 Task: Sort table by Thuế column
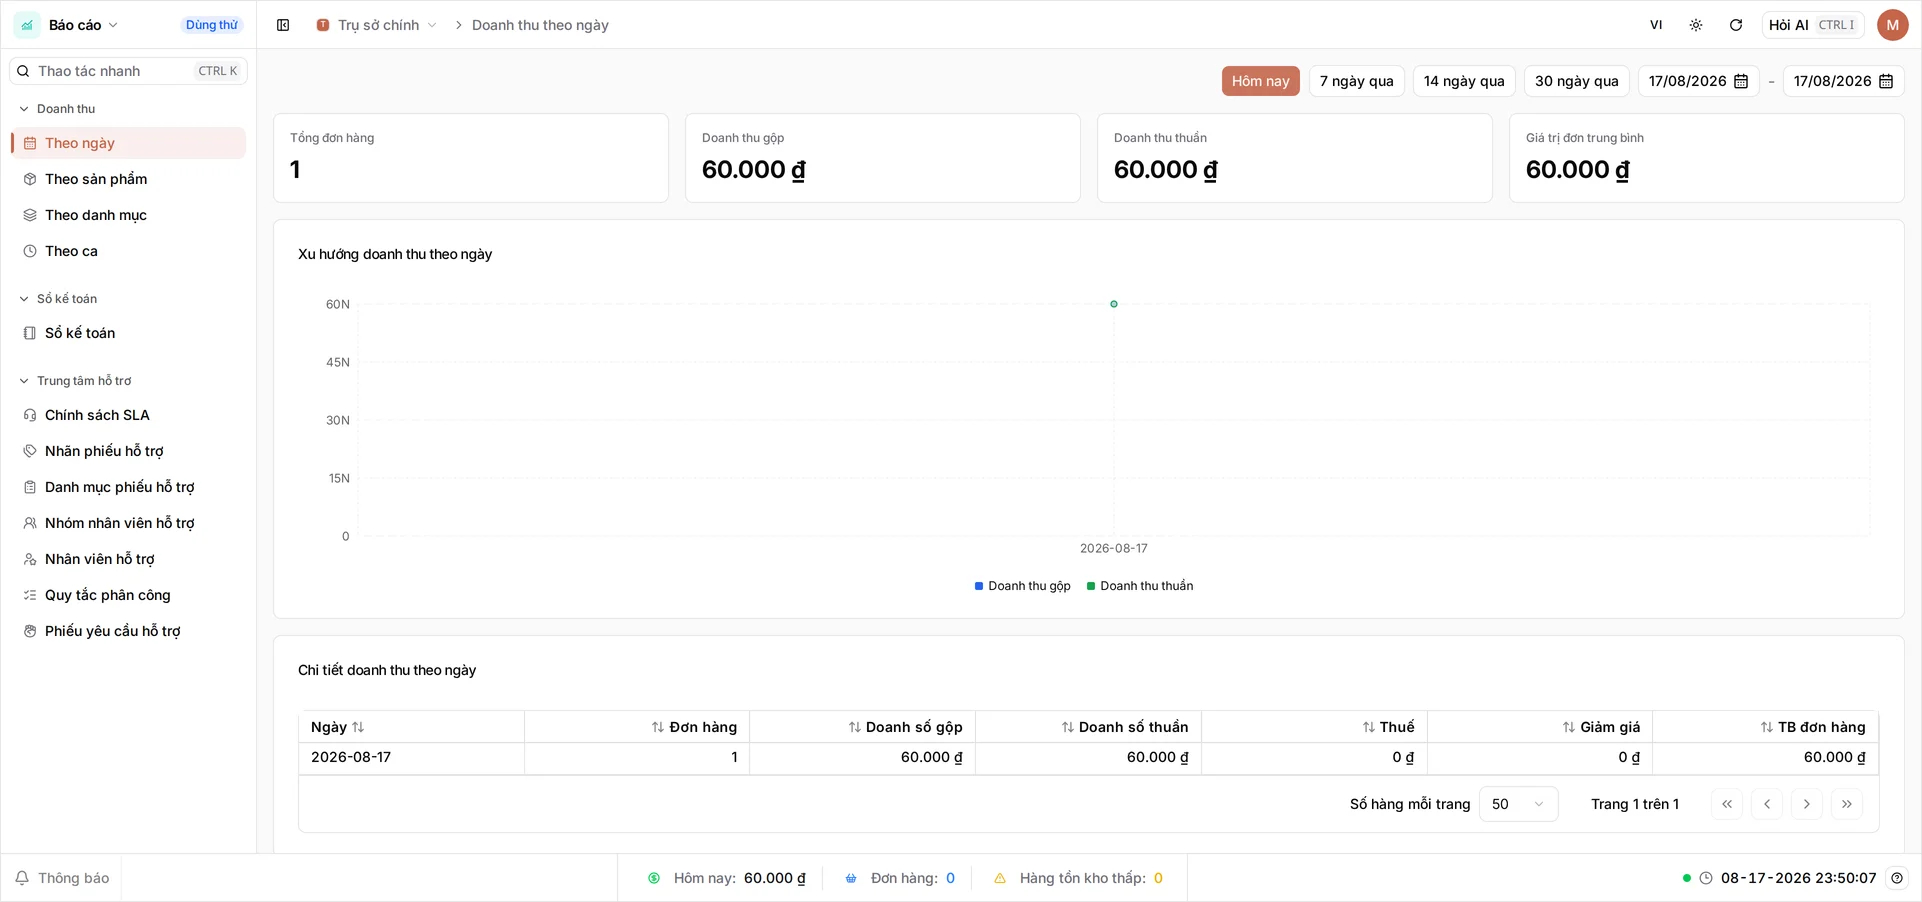(x=1388, y=727)
